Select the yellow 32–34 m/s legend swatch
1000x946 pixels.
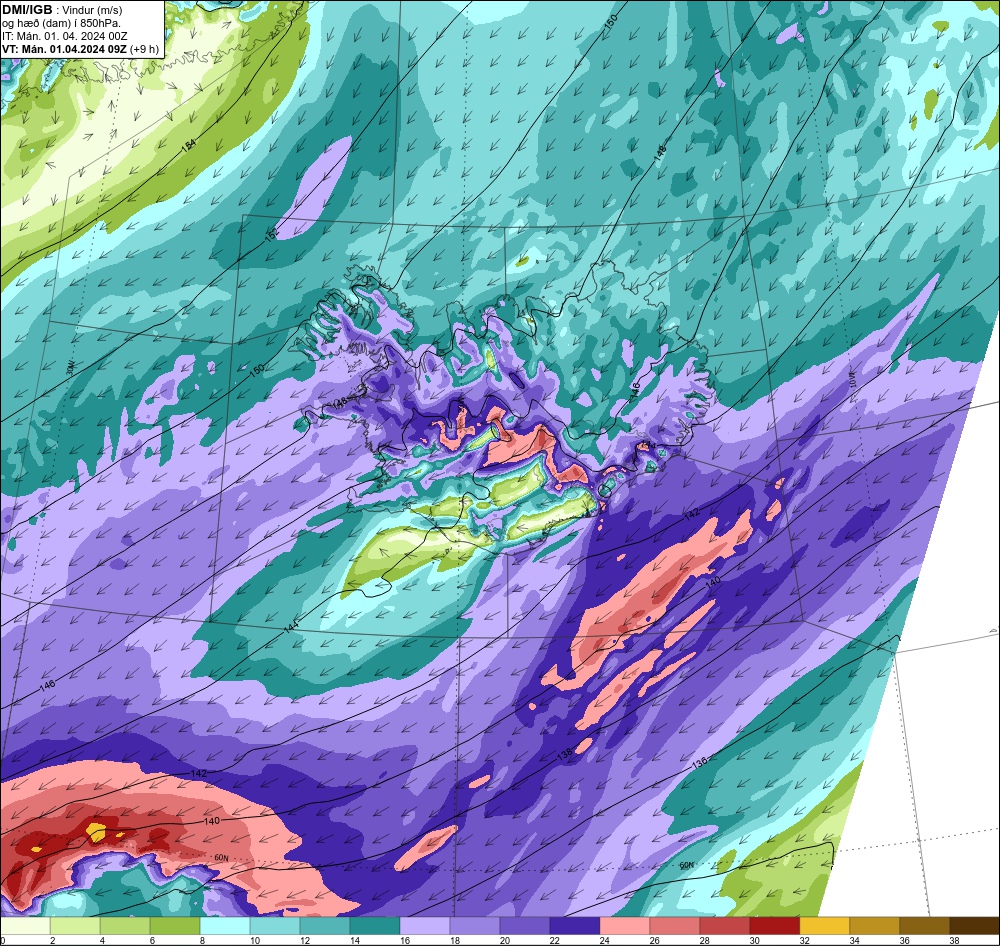click(x=824, y=926)
